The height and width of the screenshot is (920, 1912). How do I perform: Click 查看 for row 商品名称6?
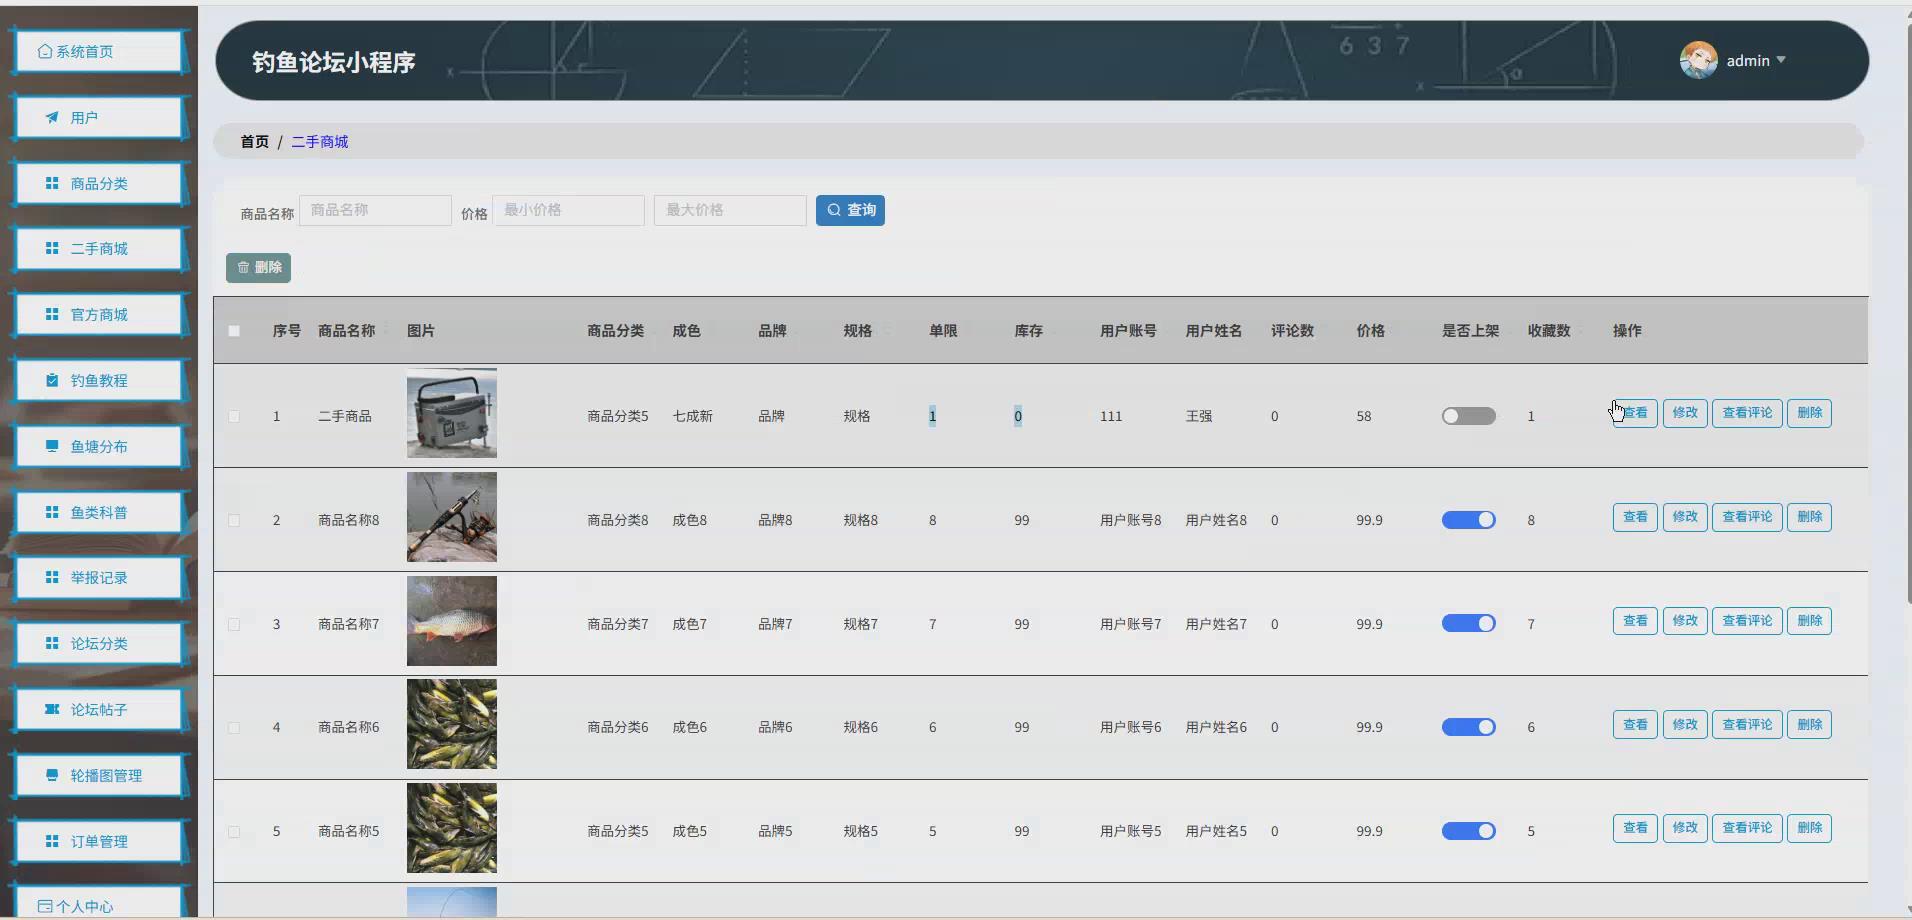[1635, 724]
